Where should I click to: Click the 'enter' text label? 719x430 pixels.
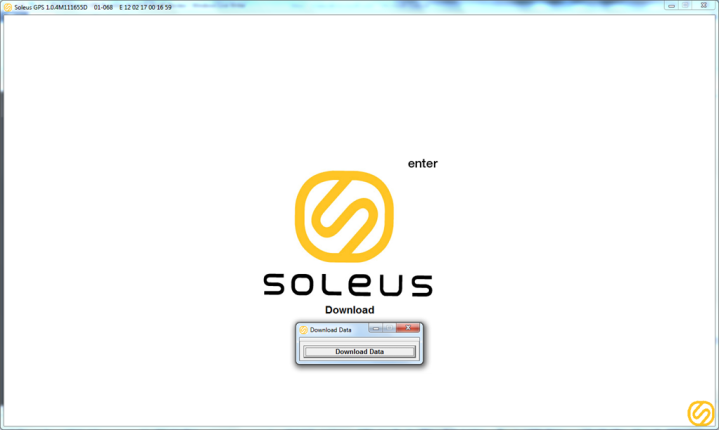(423, 164)
